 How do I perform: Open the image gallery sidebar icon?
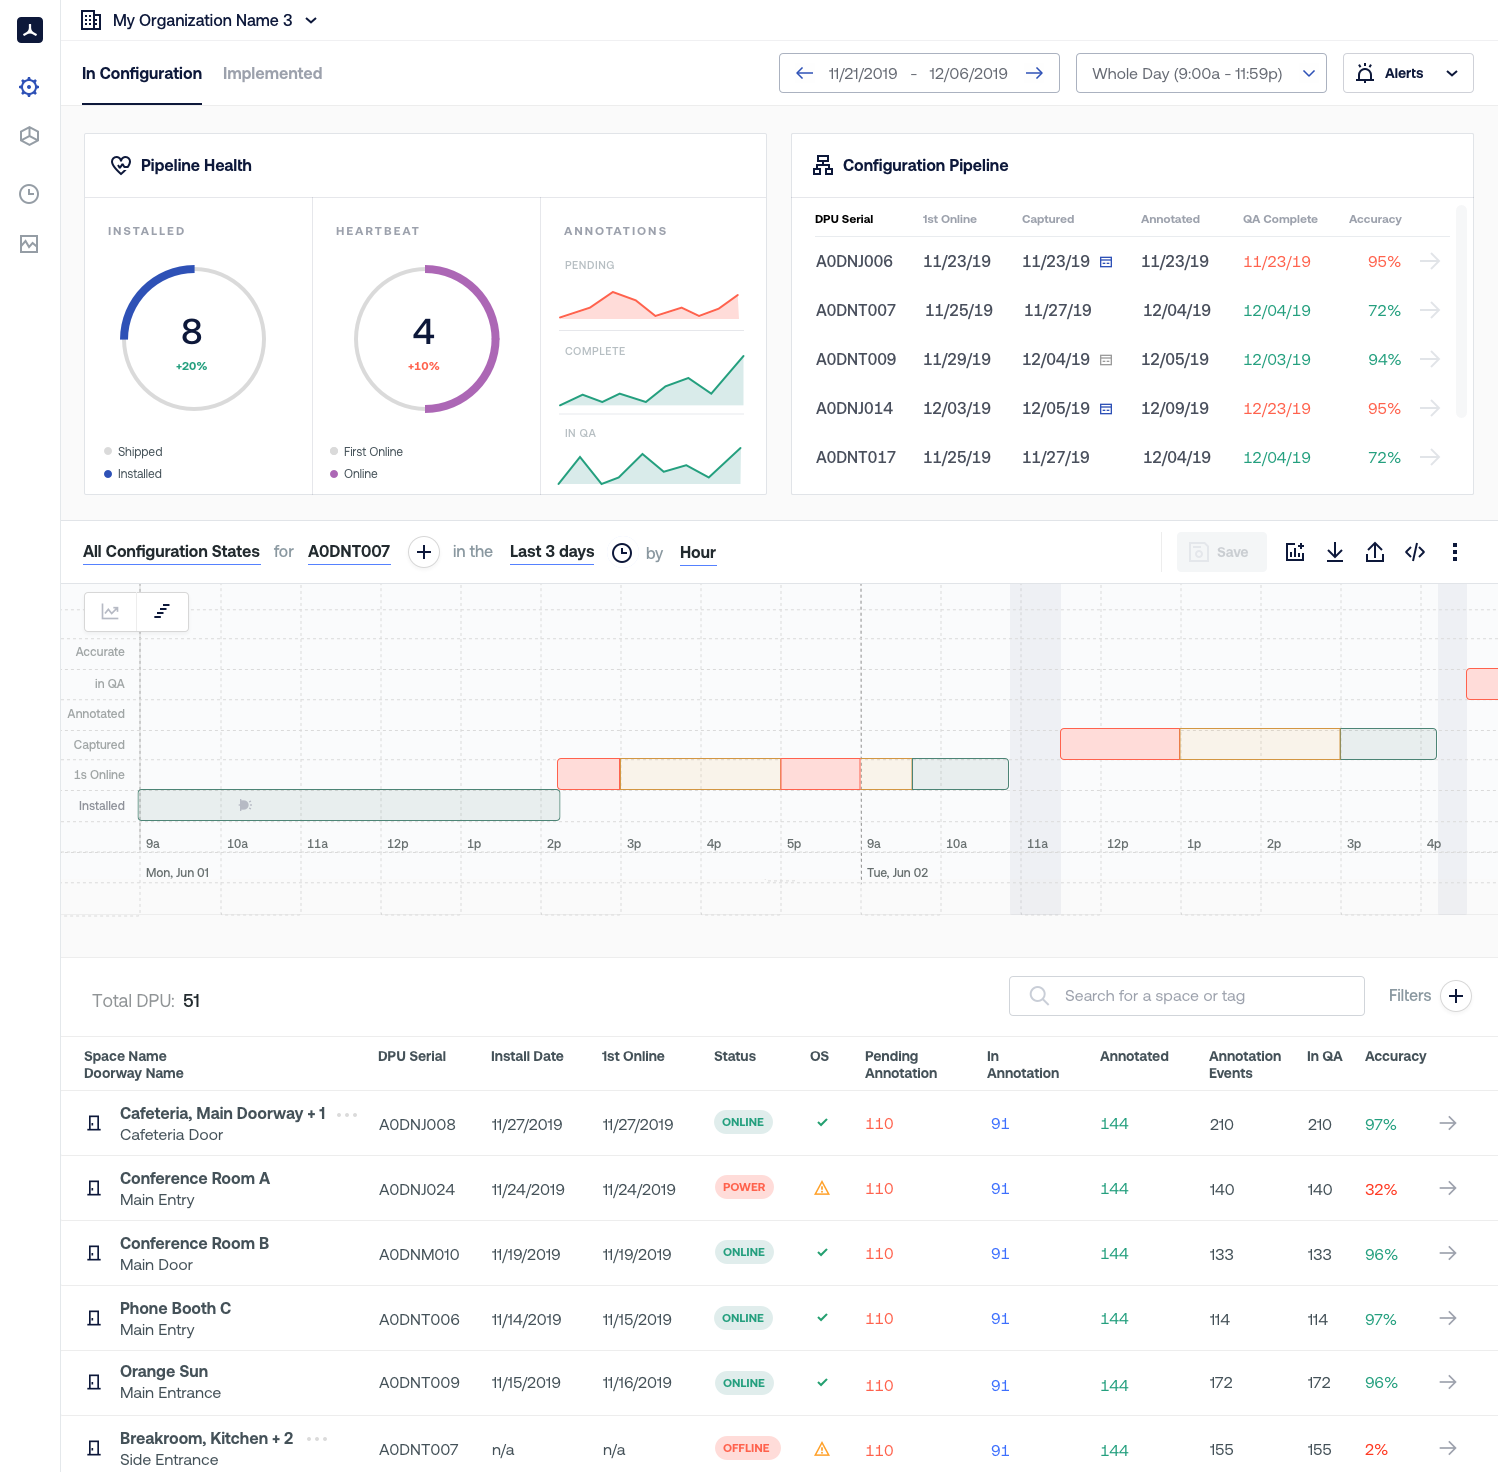click(x=29, y=244)
